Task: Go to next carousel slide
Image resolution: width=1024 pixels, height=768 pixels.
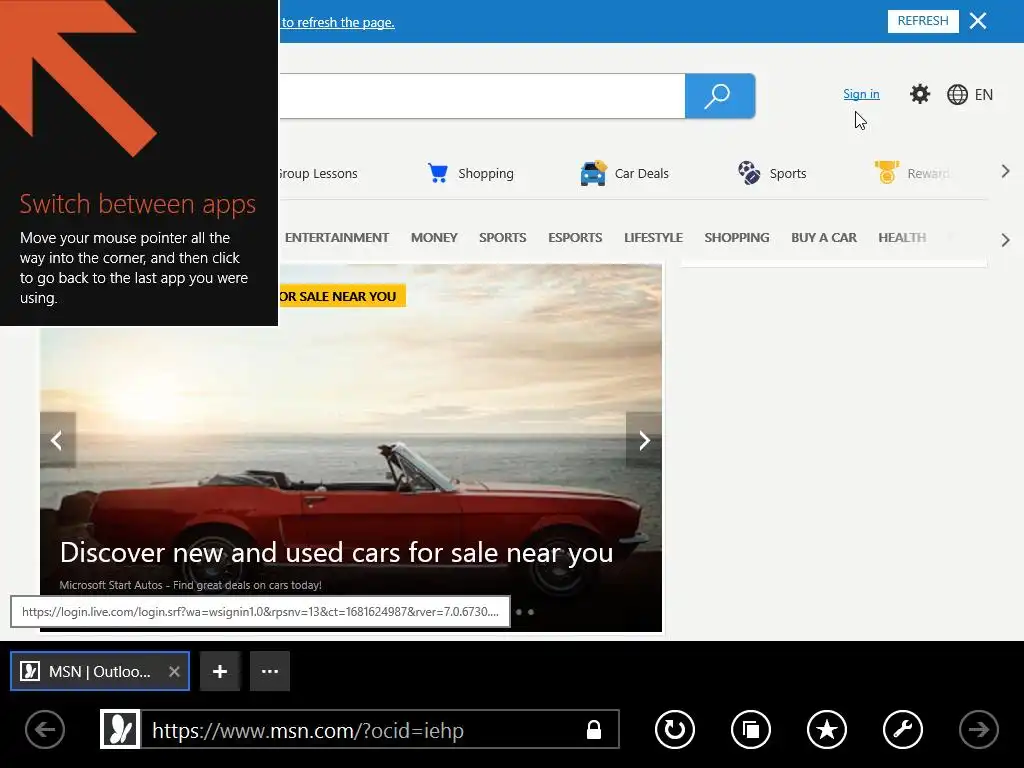Action: (x=643, y=440)
